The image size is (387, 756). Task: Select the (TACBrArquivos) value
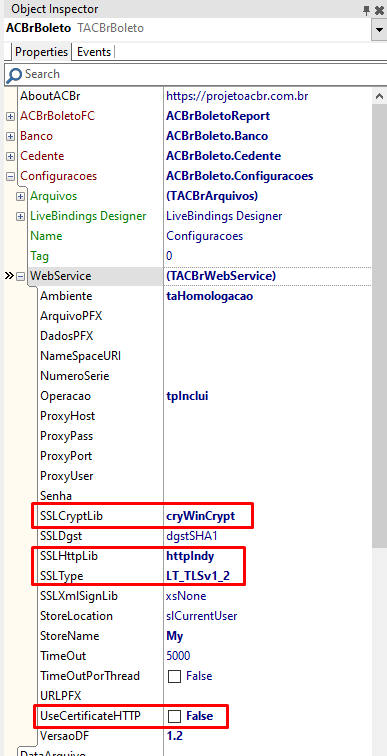[x=212, y=197]
